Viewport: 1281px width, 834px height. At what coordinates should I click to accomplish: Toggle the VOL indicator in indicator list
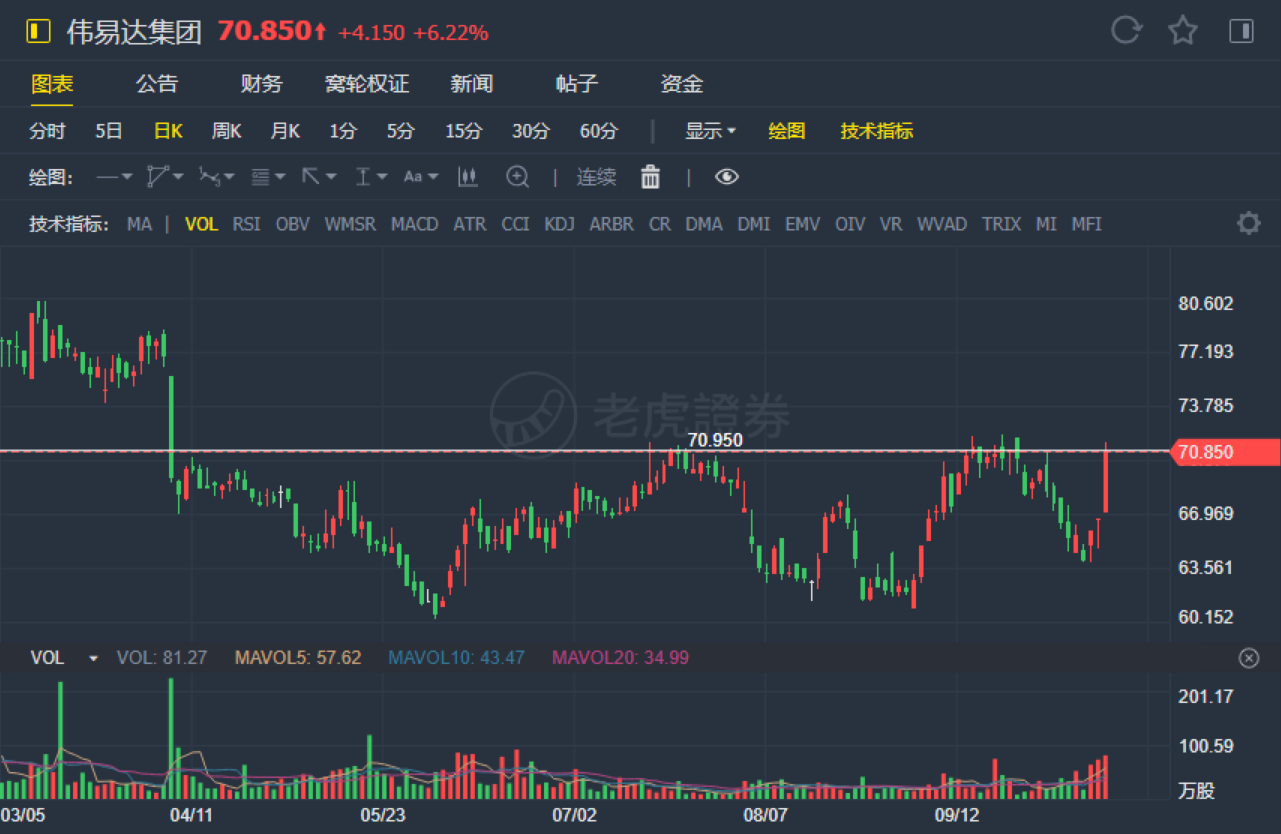(x=202, y=224)
